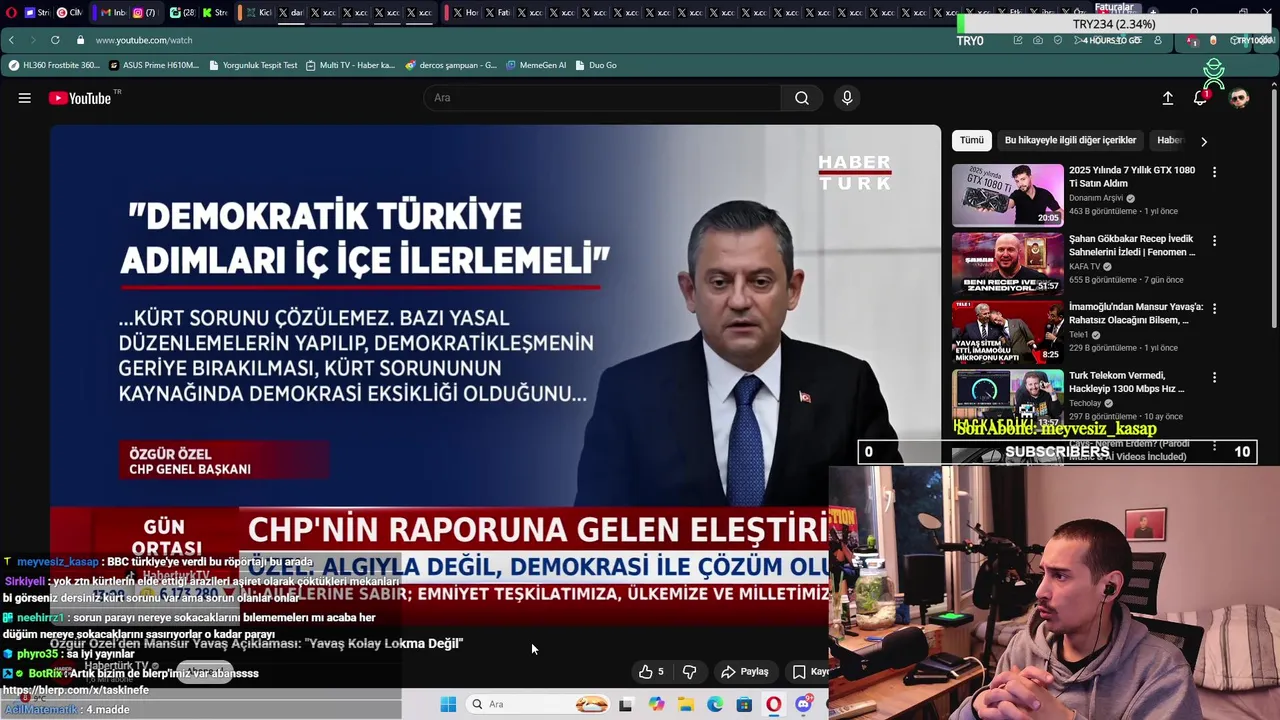
Task: Select the 'Bu hikayeyle ilgili diğer içerikler' chip
Action: pyautogui.click(x=1070, y=140)
